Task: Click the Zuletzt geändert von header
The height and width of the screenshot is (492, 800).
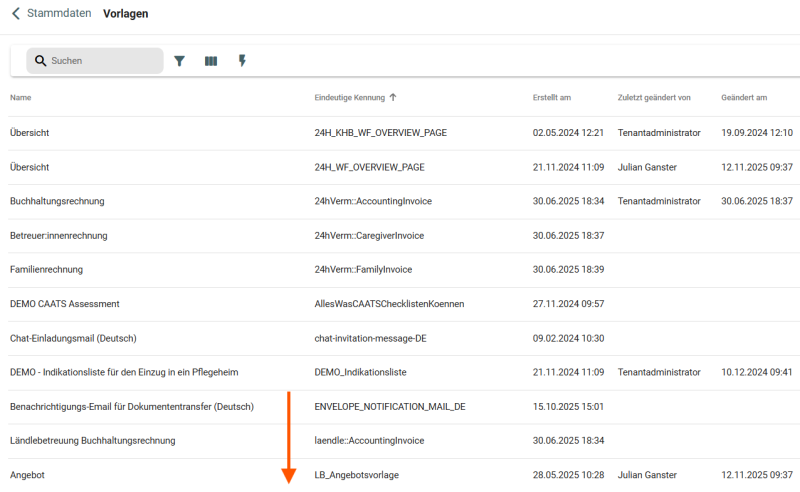Action: [x=654, y=98]
